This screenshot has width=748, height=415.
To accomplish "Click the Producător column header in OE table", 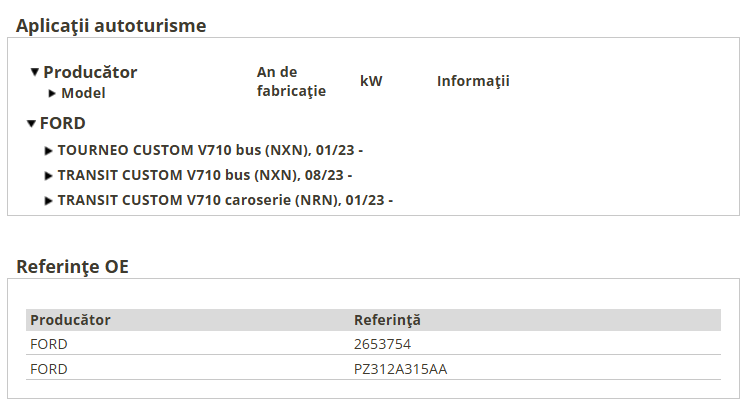I will click(70, 320).
